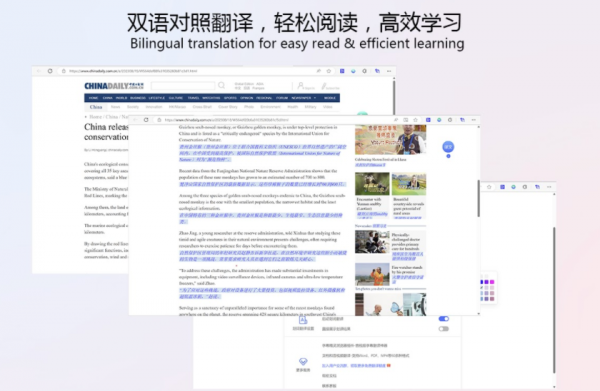Click the green globe extension icon in the back-left window

(x=353, y=71)
